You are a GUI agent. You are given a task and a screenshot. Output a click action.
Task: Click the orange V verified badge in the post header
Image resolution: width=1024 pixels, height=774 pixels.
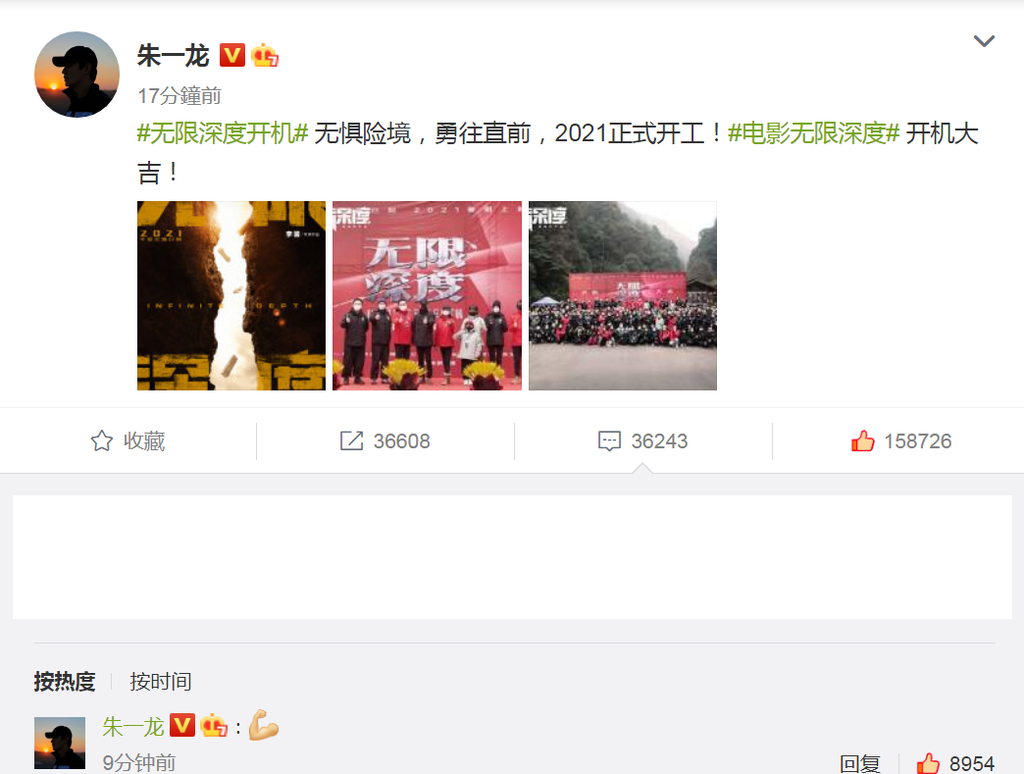pos(232,56)
